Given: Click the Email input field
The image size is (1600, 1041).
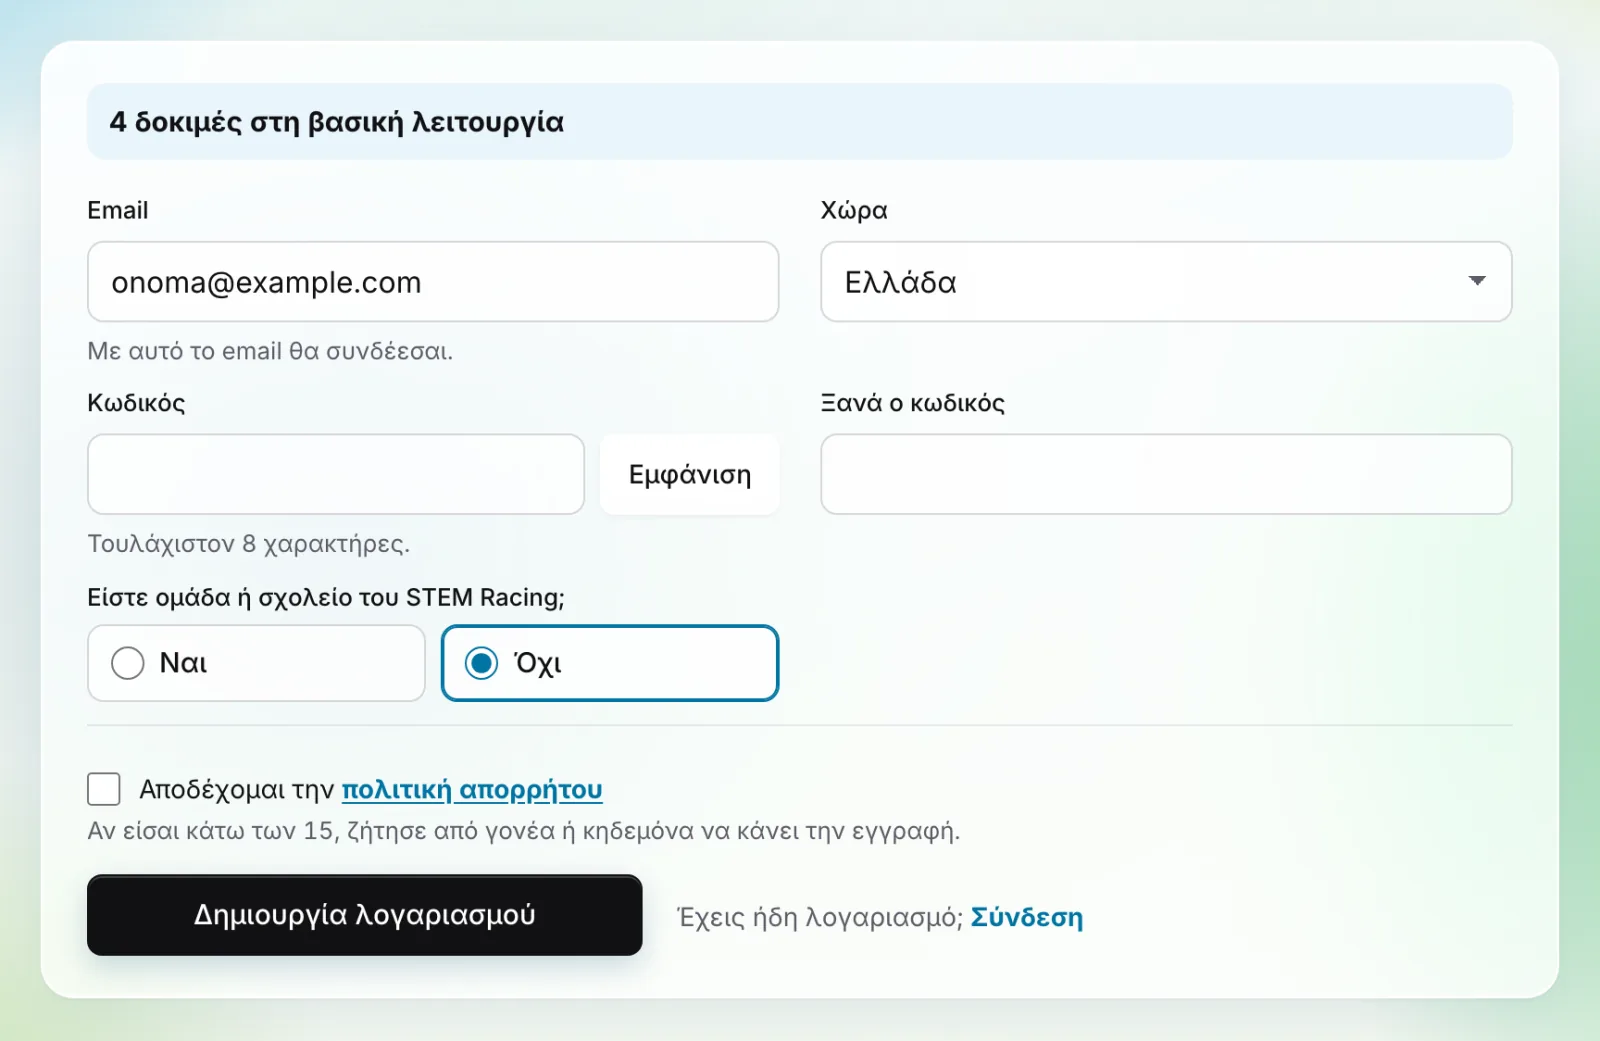Looking at the screenshot, I should [x=433, y=282].
